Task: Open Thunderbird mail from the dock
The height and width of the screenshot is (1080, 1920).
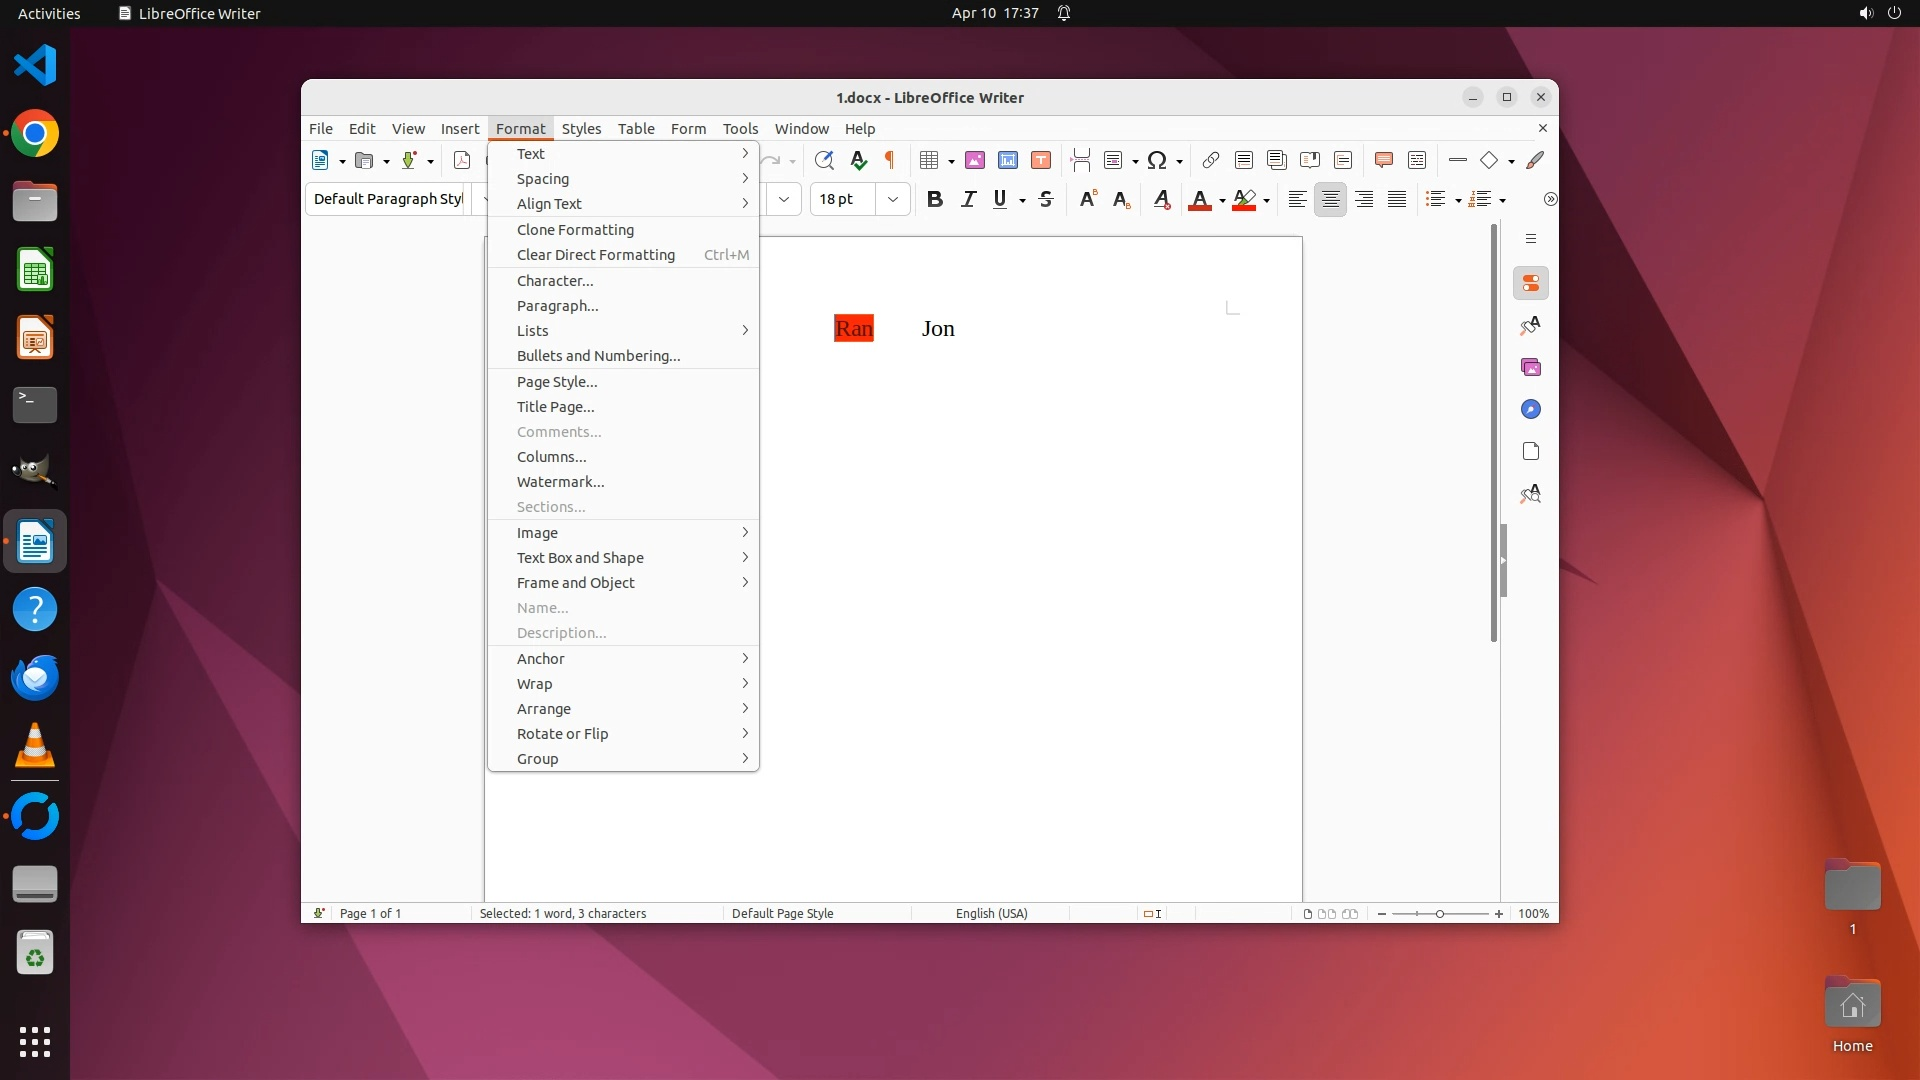Action: pos(35,678)
